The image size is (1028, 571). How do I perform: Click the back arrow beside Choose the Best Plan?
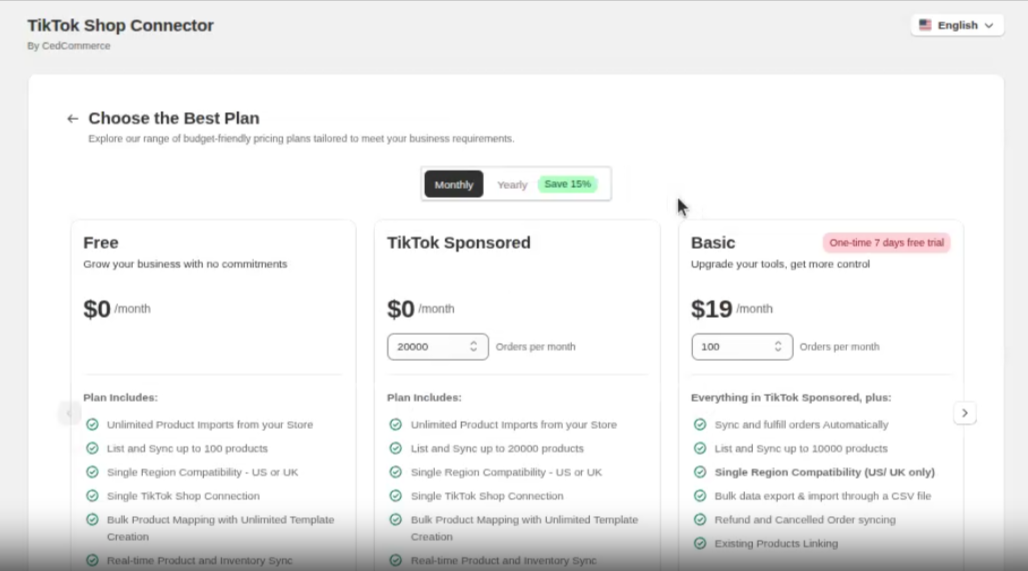tap(72, 118)
